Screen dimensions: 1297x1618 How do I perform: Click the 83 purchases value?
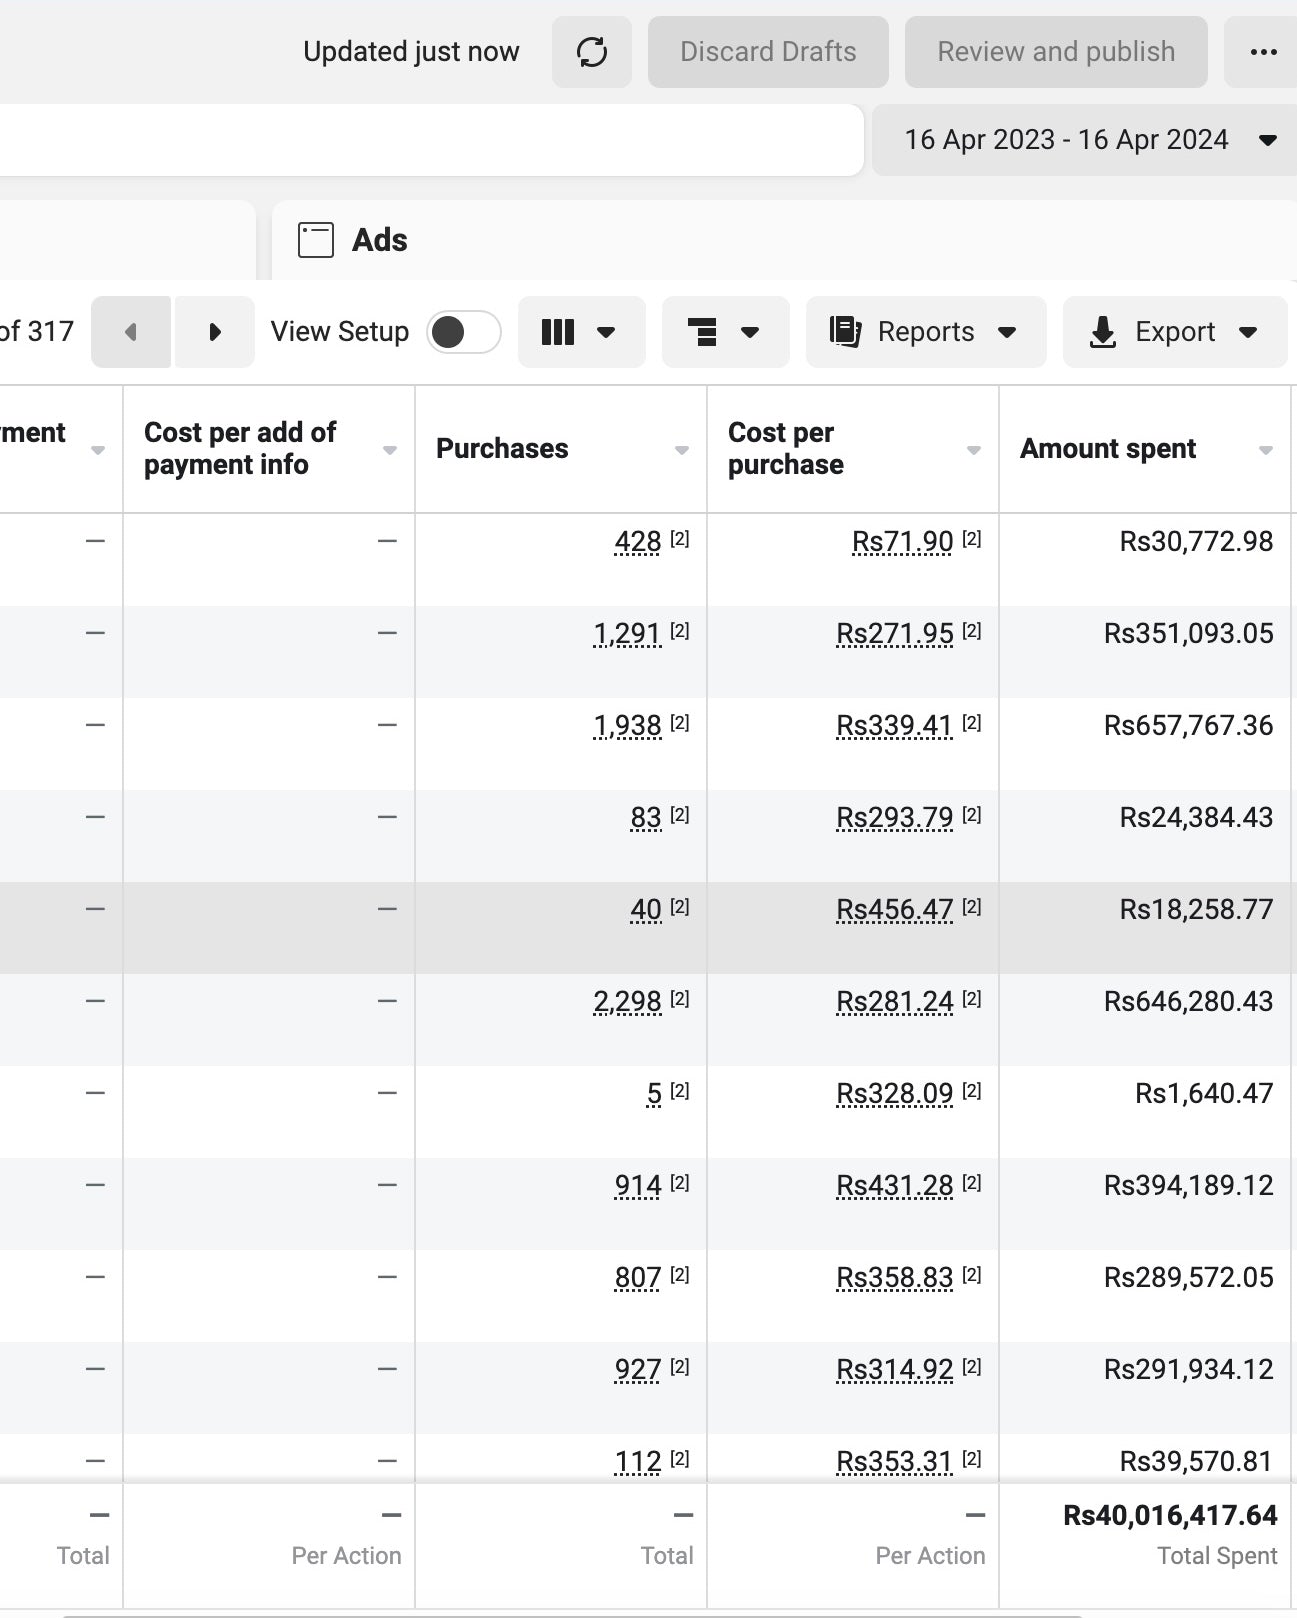[x=646, y=818]
